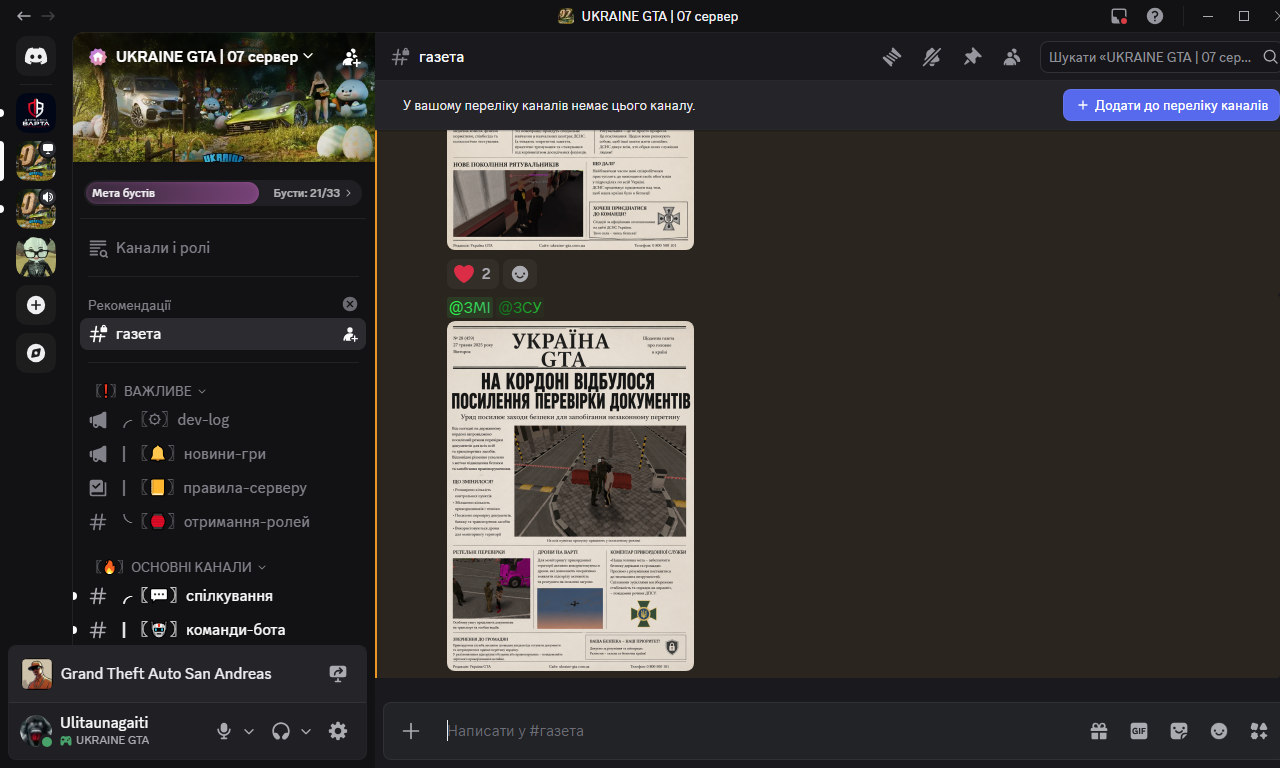The height and width of the screenshot is (768, 1280).
Task: Click the @ЗСУ role mention
Action: coord(520,308)
